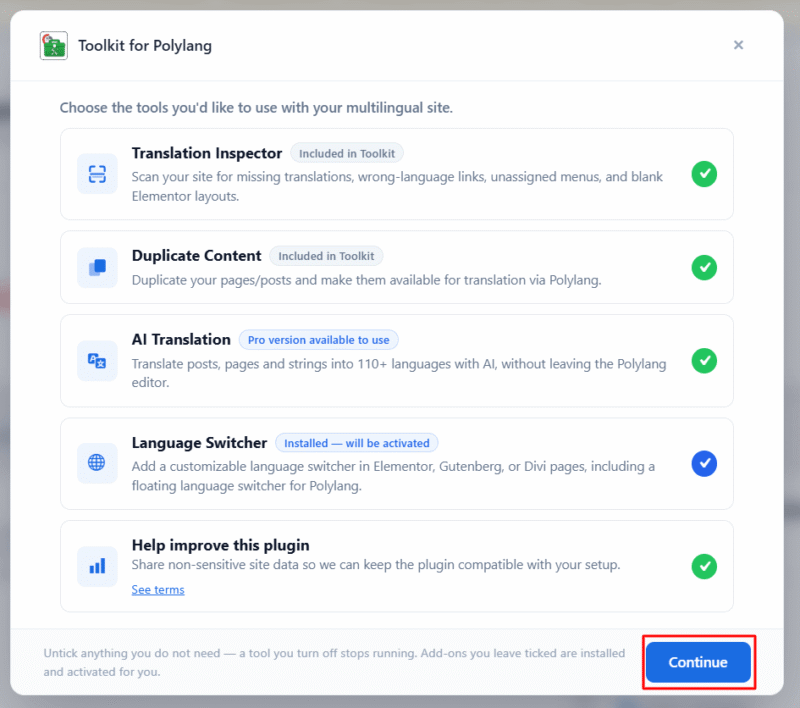Untick the Translation Inspector checkmark
This screenshot has width=800, height=708.
704,174
